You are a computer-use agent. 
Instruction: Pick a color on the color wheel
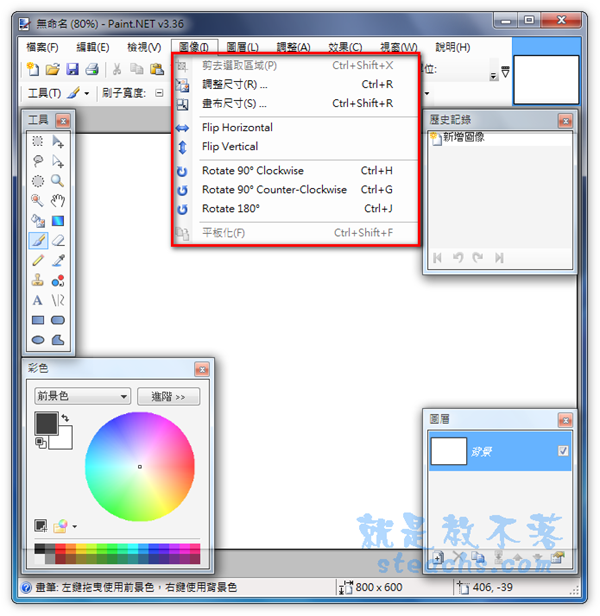[x=140, y=467]
